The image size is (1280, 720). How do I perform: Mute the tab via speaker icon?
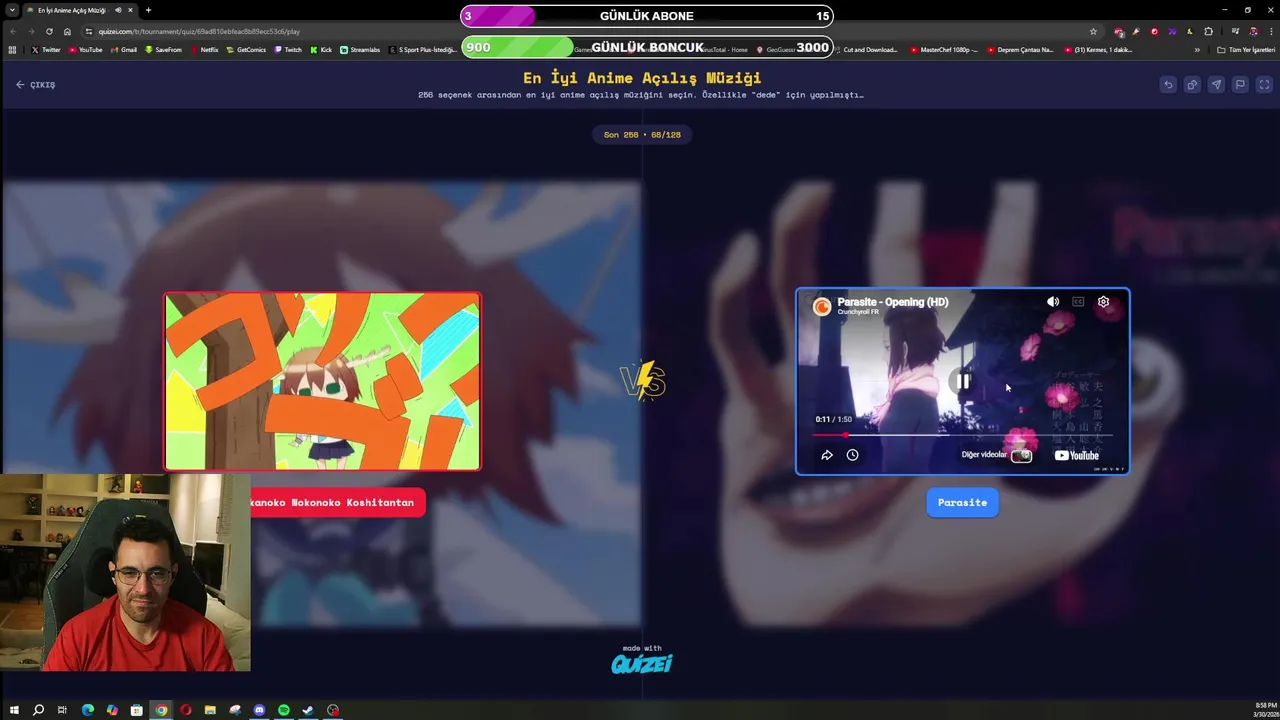coord(118,10)
